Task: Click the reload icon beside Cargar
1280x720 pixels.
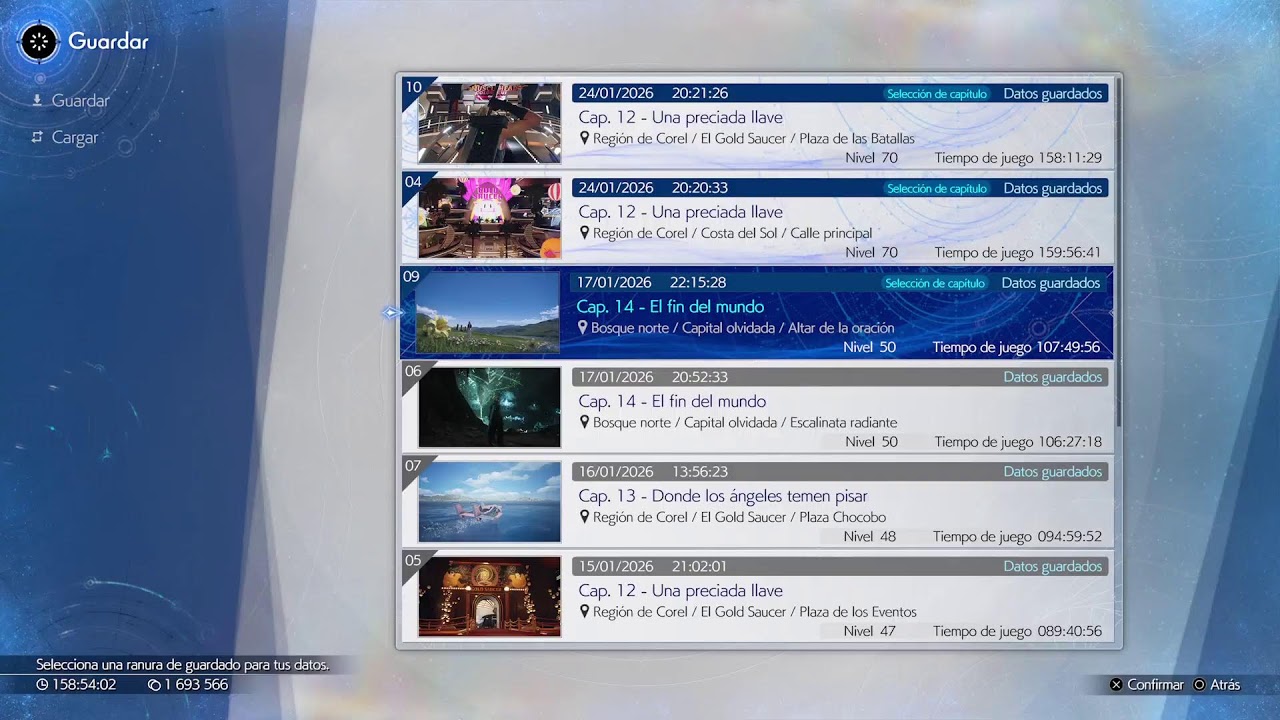Action: (x=37, y=138)
